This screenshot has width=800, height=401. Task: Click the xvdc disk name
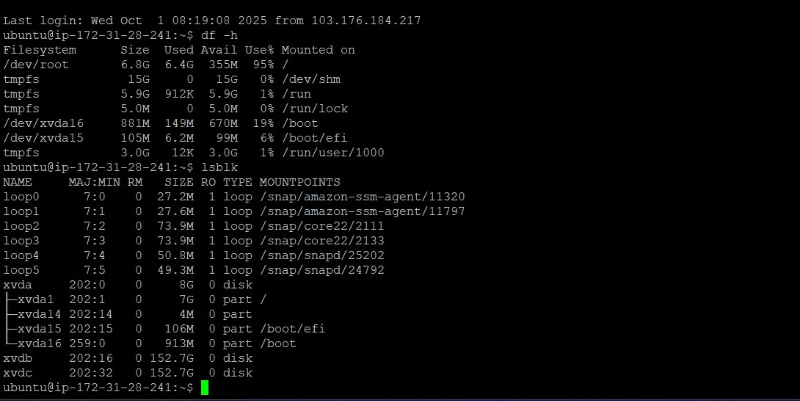[x=18, y=372]
